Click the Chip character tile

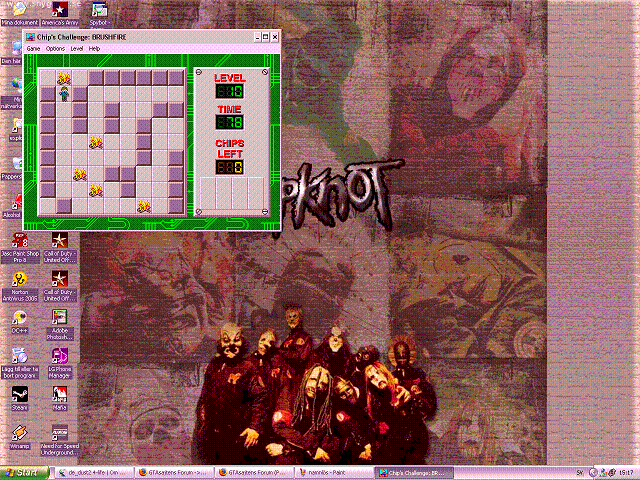64,94
